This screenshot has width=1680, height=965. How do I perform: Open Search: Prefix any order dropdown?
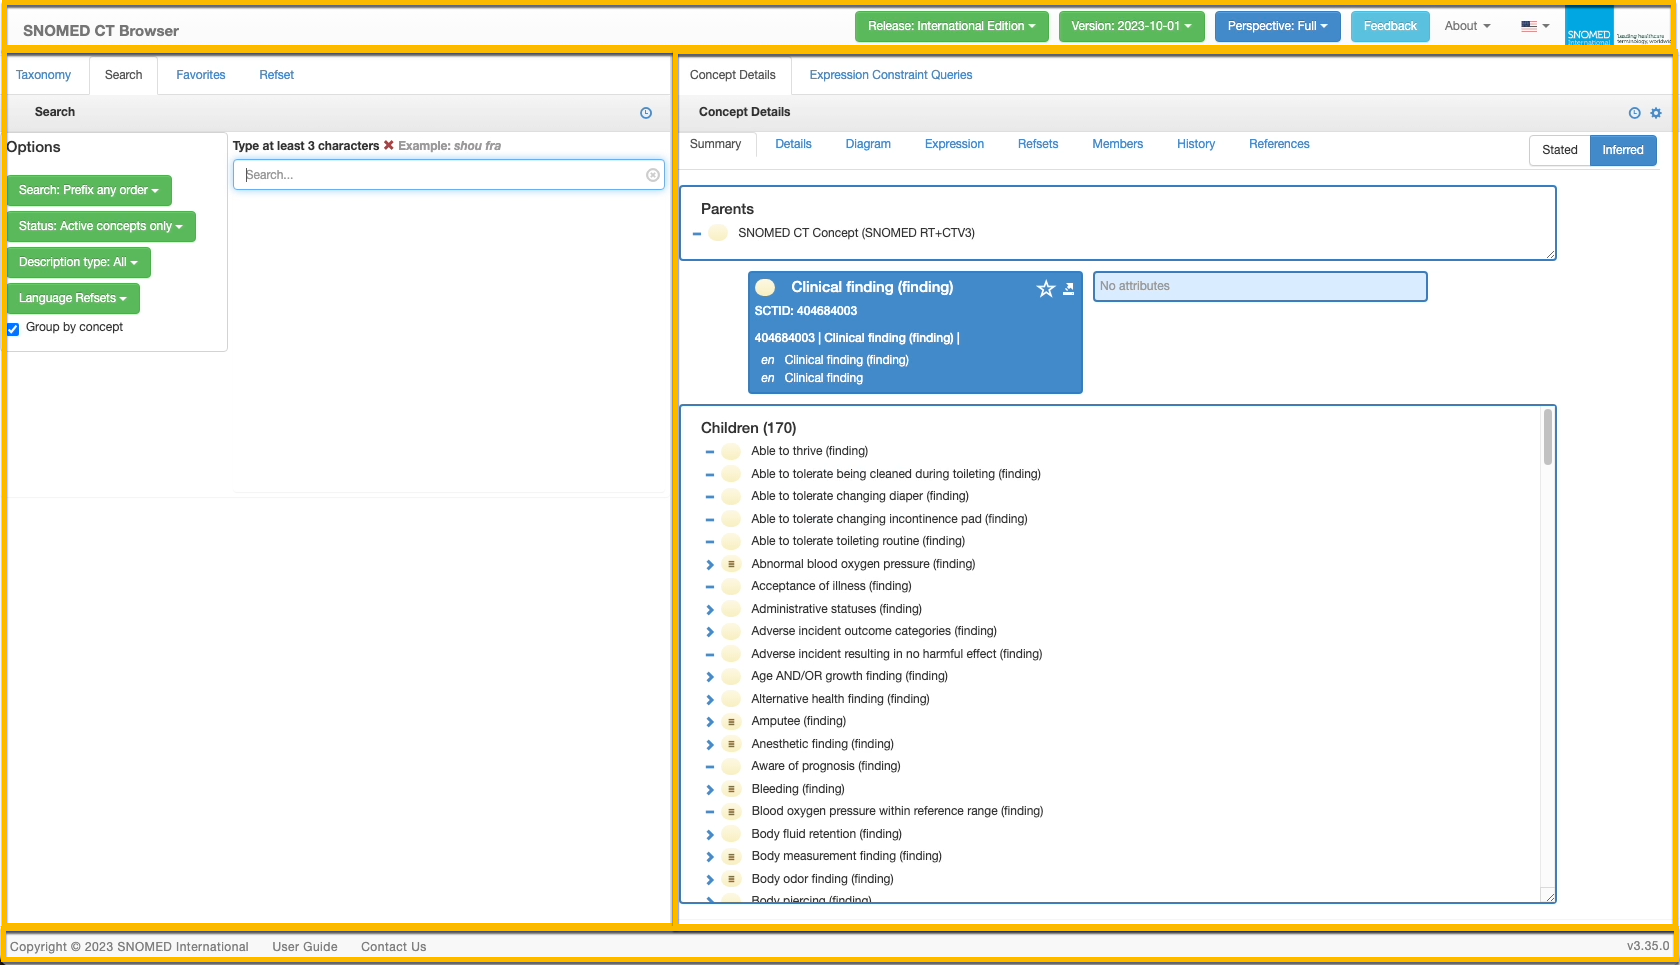(89, 190)
